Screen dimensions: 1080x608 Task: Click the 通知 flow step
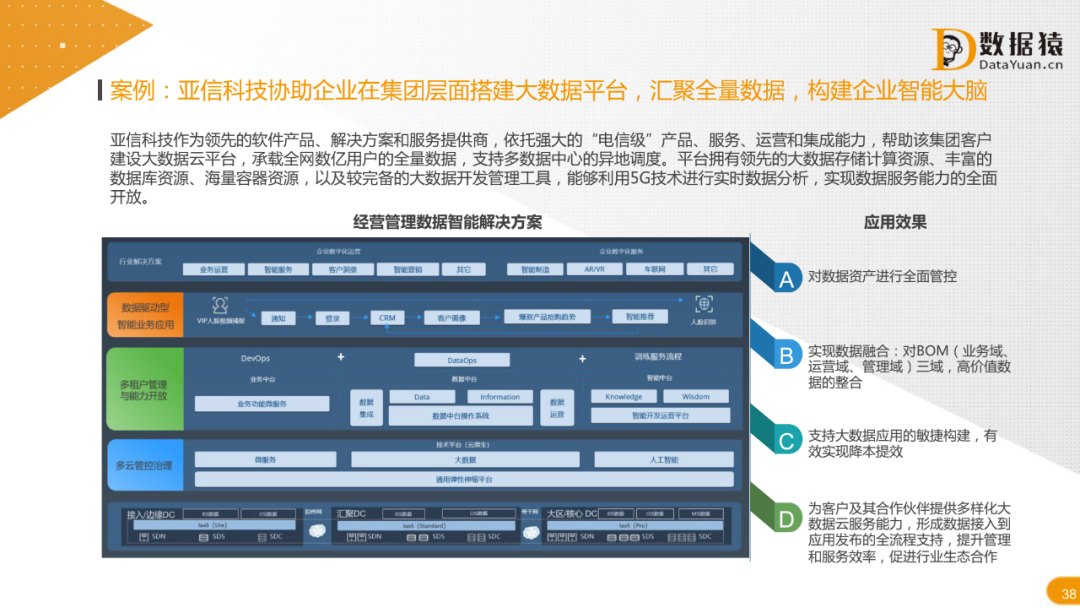point(278,318)
